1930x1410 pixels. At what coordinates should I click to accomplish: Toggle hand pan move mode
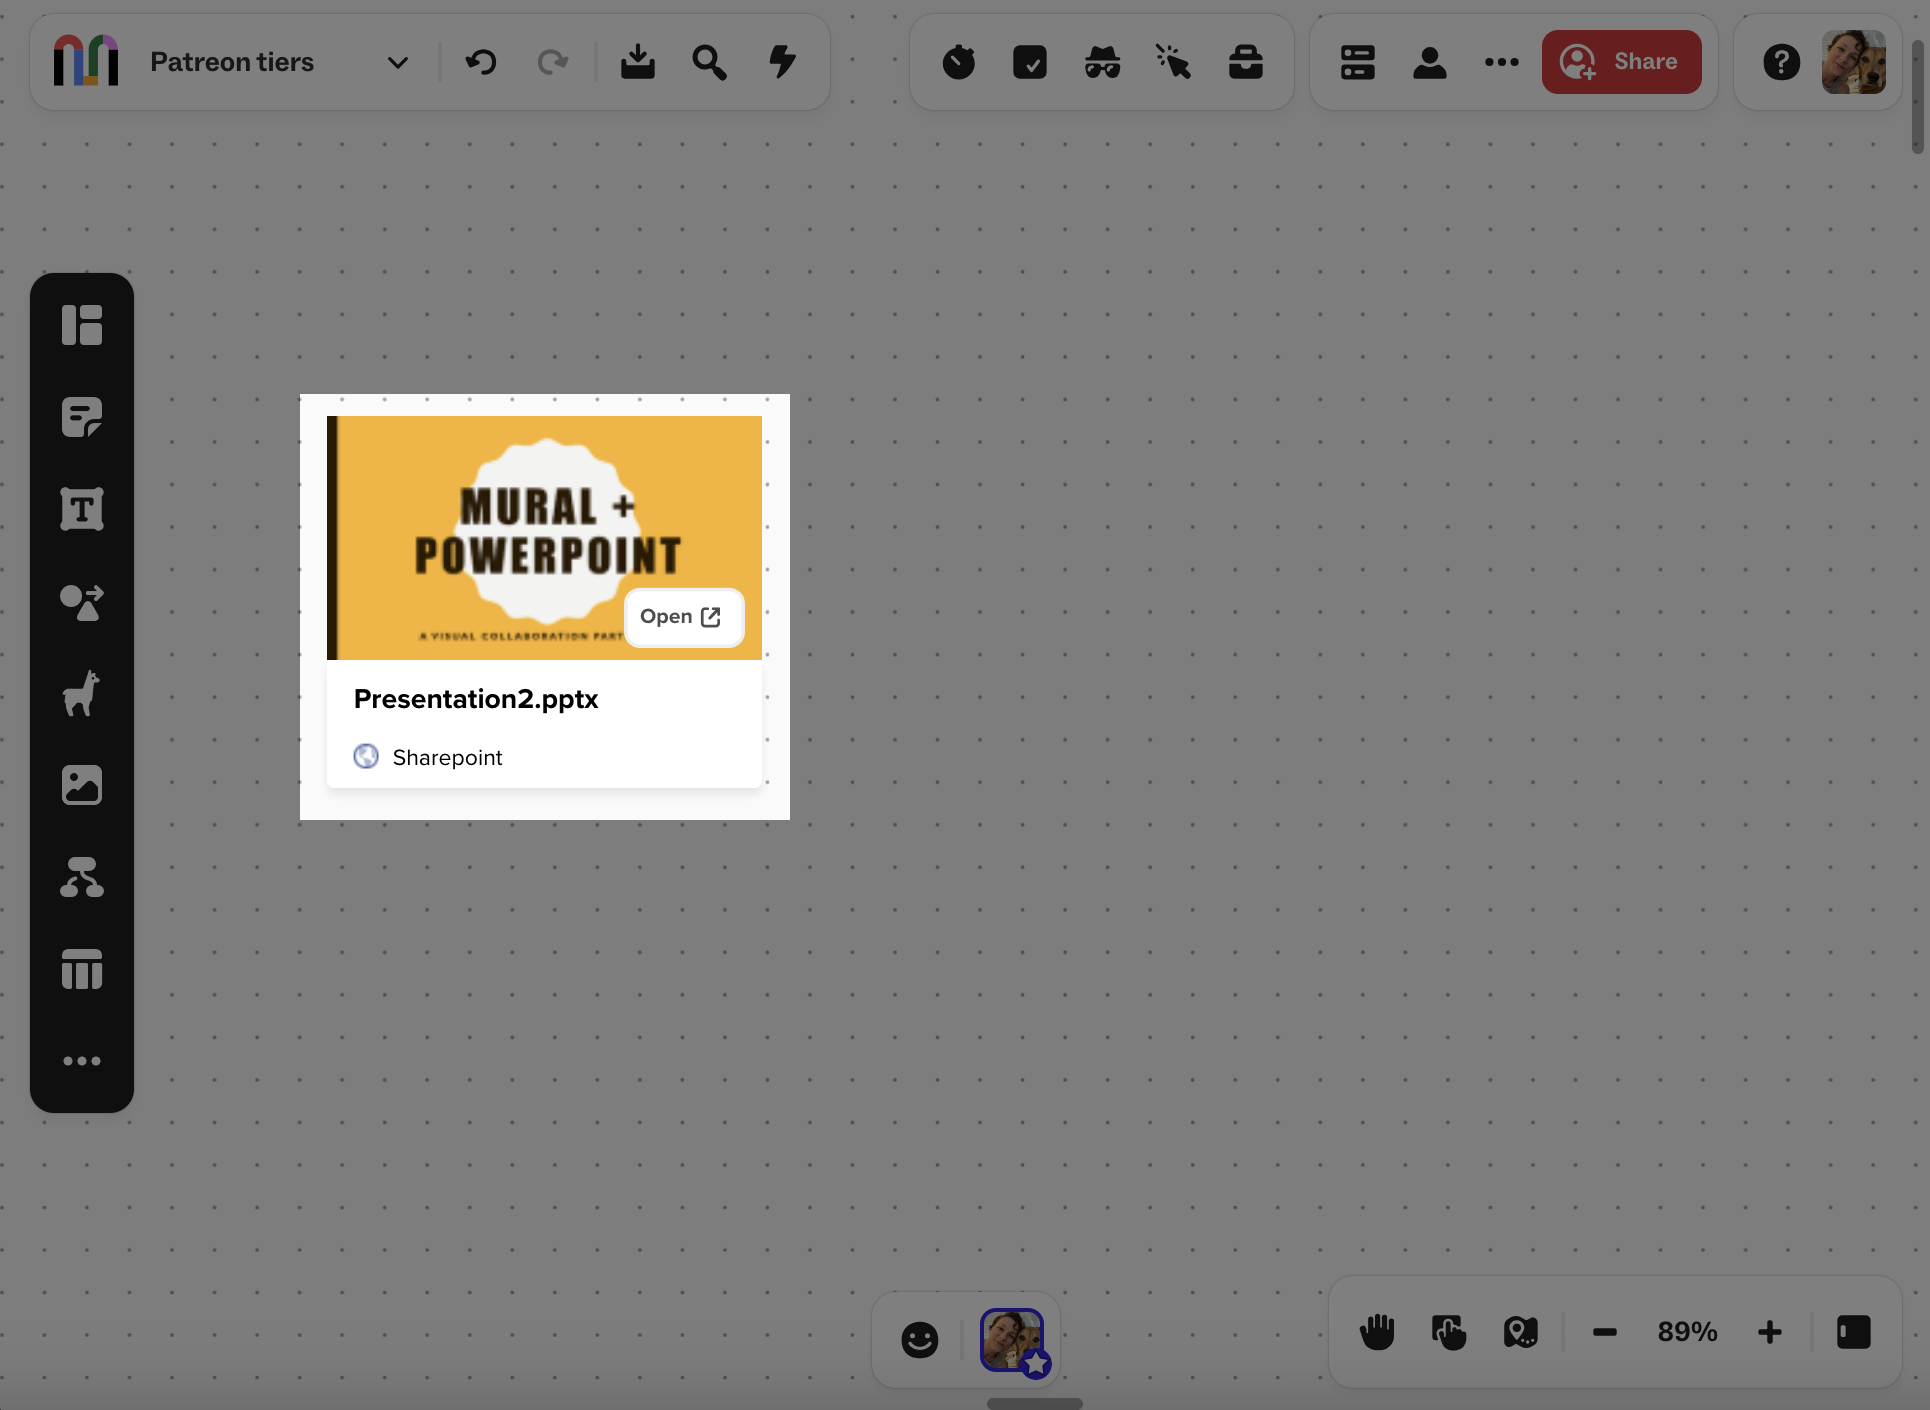coord(1377,1332)
